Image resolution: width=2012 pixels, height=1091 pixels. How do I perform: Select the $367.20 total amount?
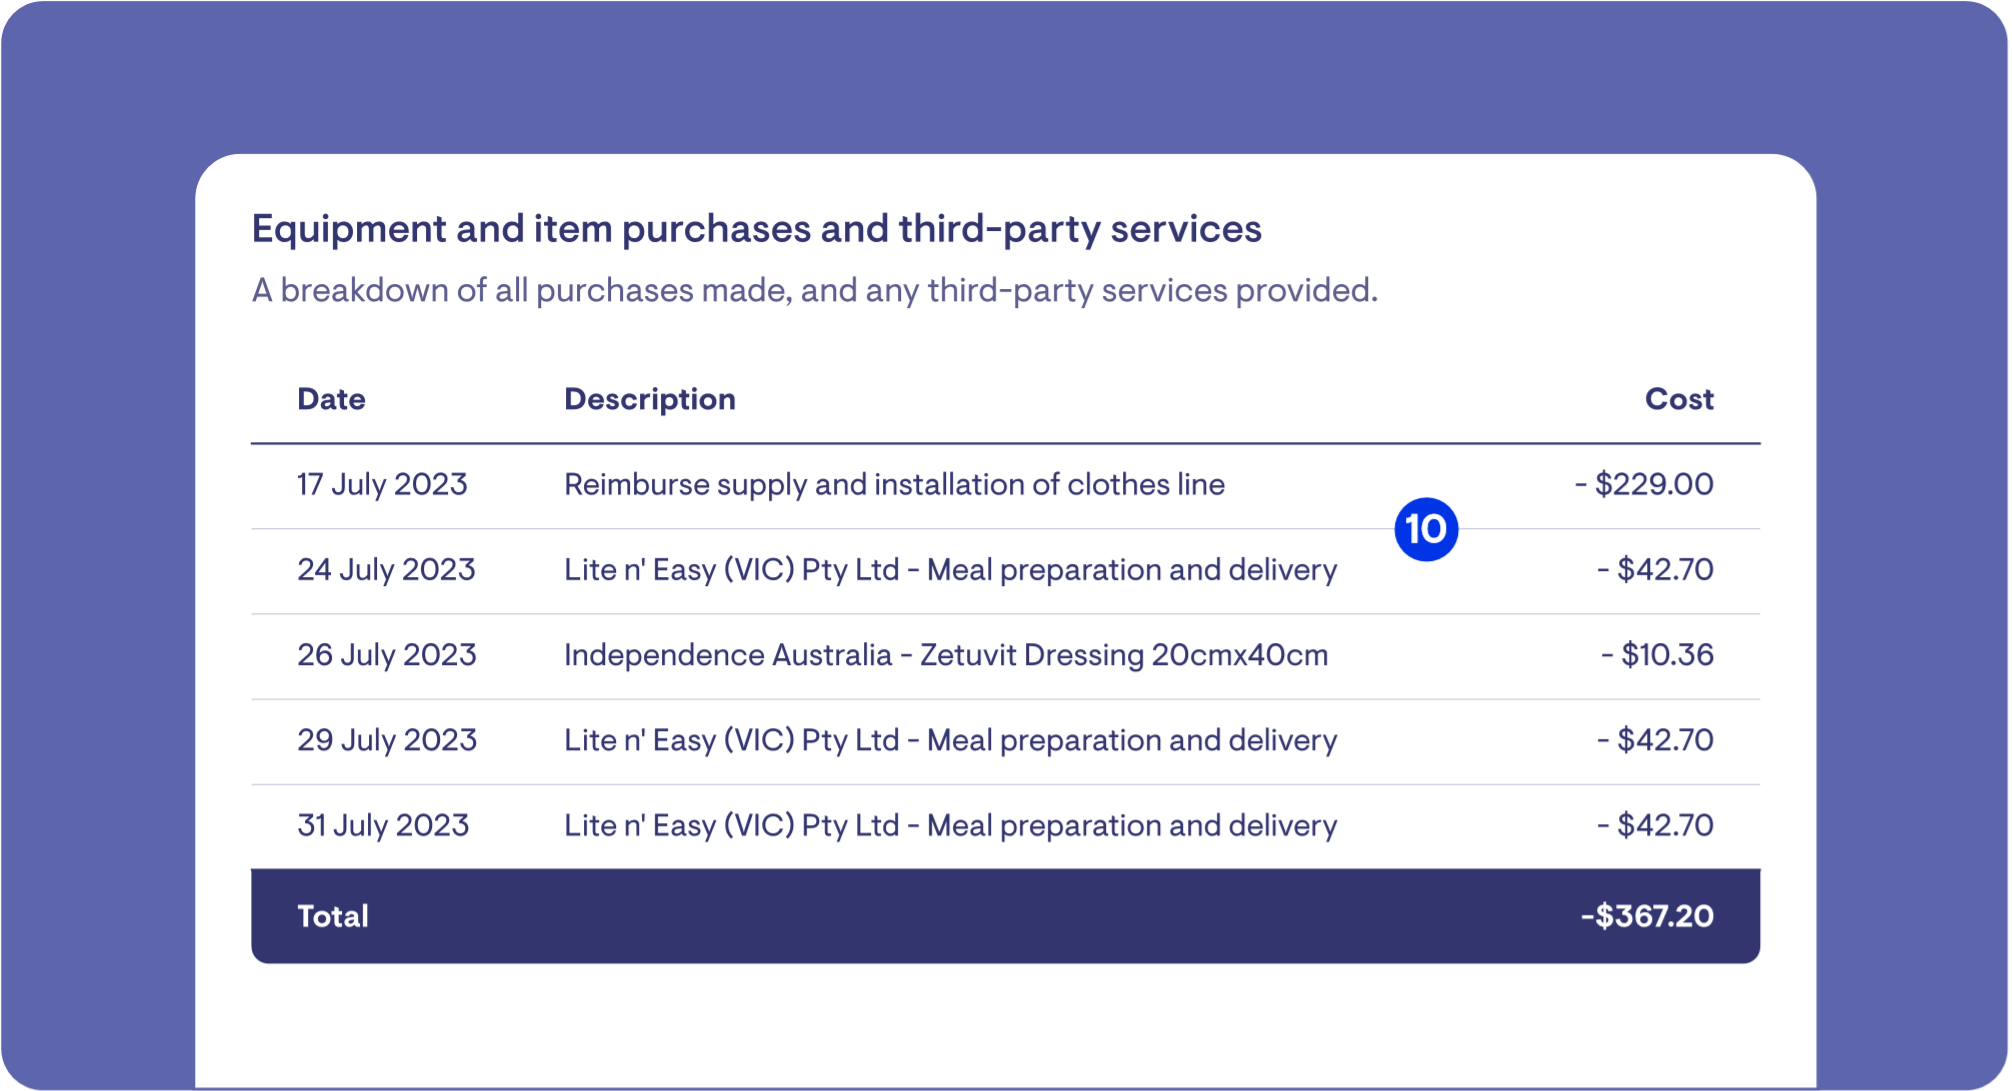point(1646,916)
